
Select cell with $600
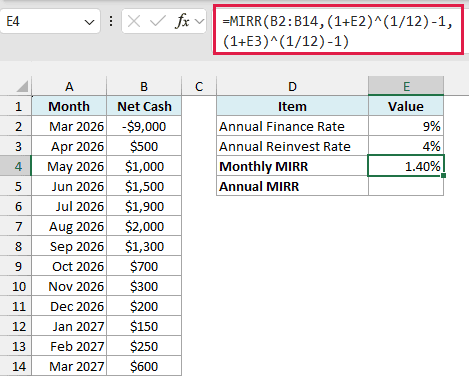(144, 366)
